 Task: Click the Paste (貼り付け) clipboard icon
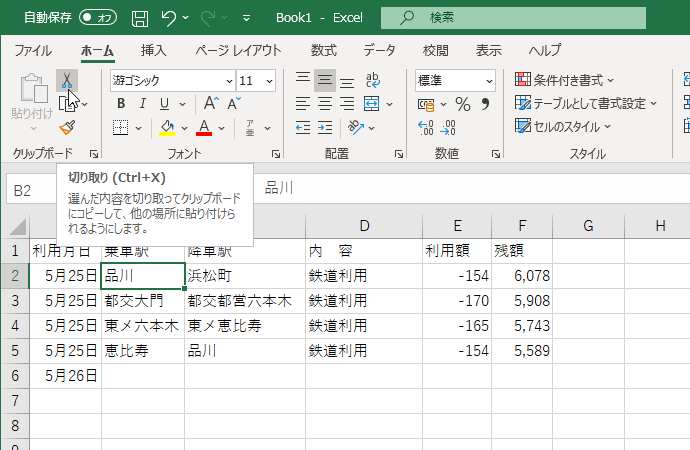[x=33, y=89]
